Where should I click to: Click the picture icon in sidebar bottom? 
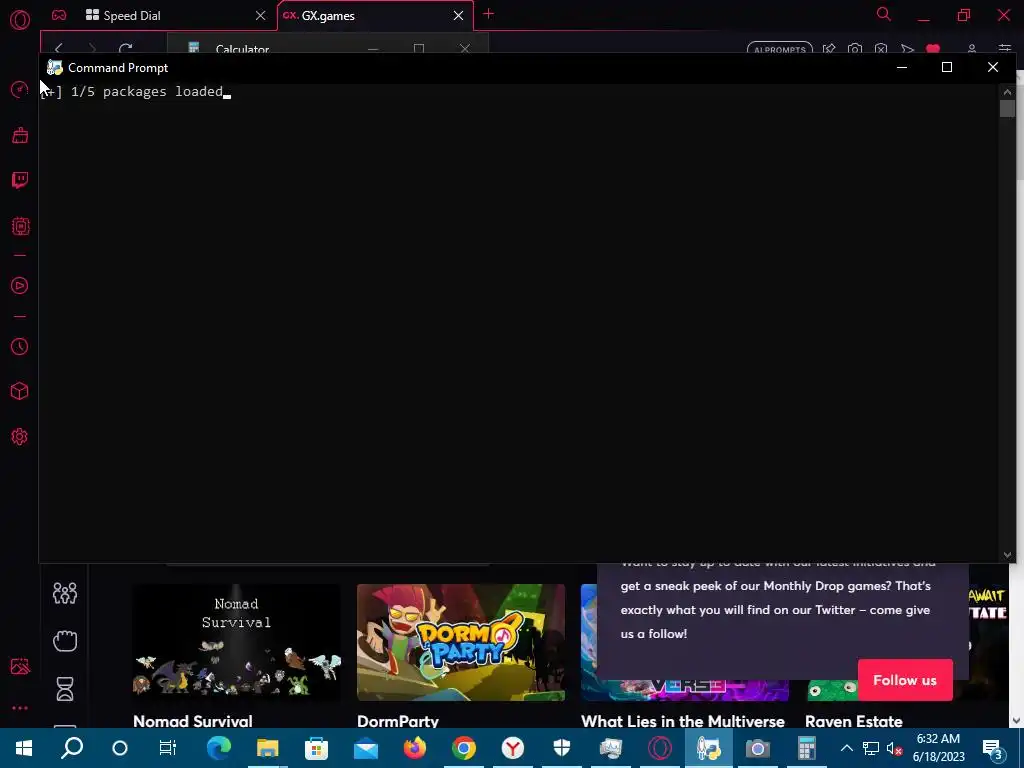tap(20, 666)
